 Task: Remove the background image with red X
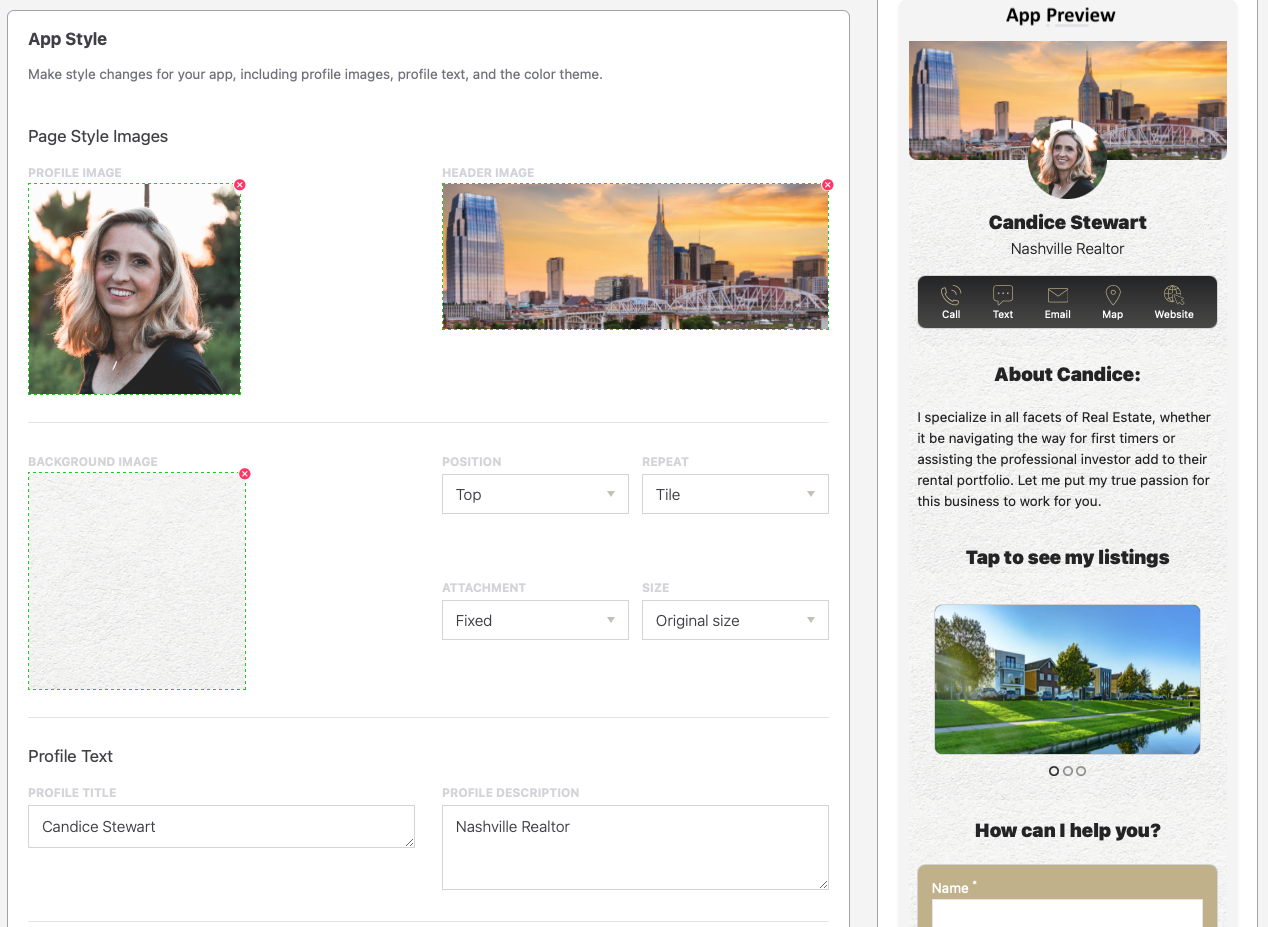click(x=245, y=474)
